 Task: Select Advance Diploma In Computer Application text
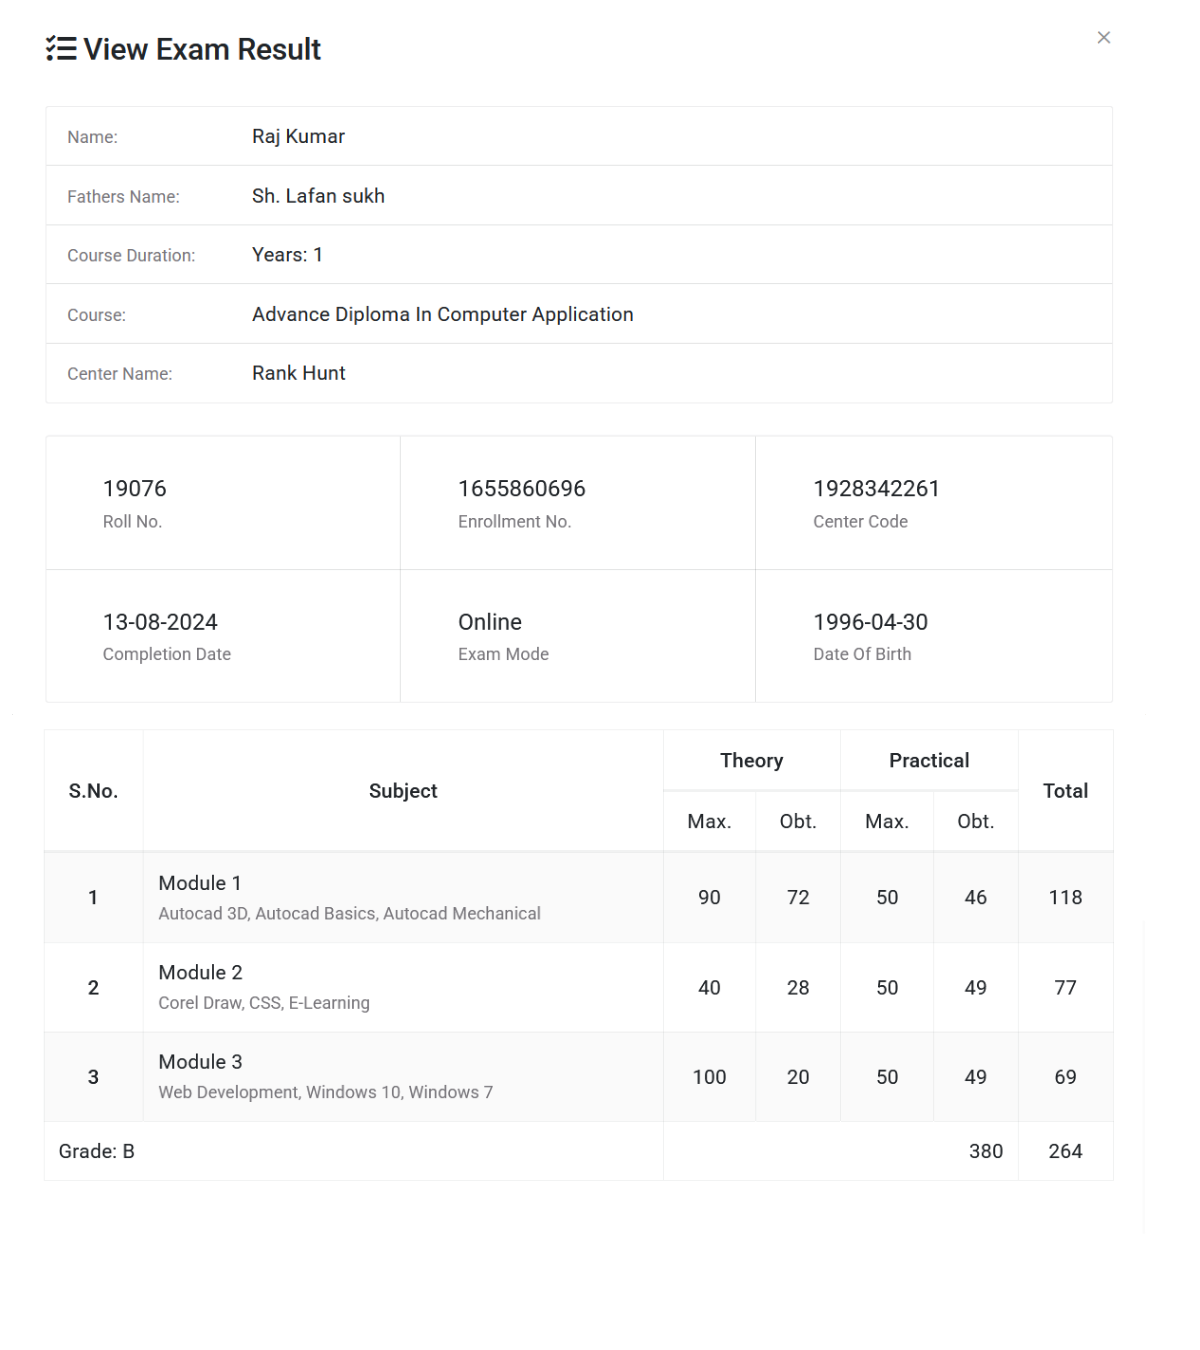[x=442, y=314]
